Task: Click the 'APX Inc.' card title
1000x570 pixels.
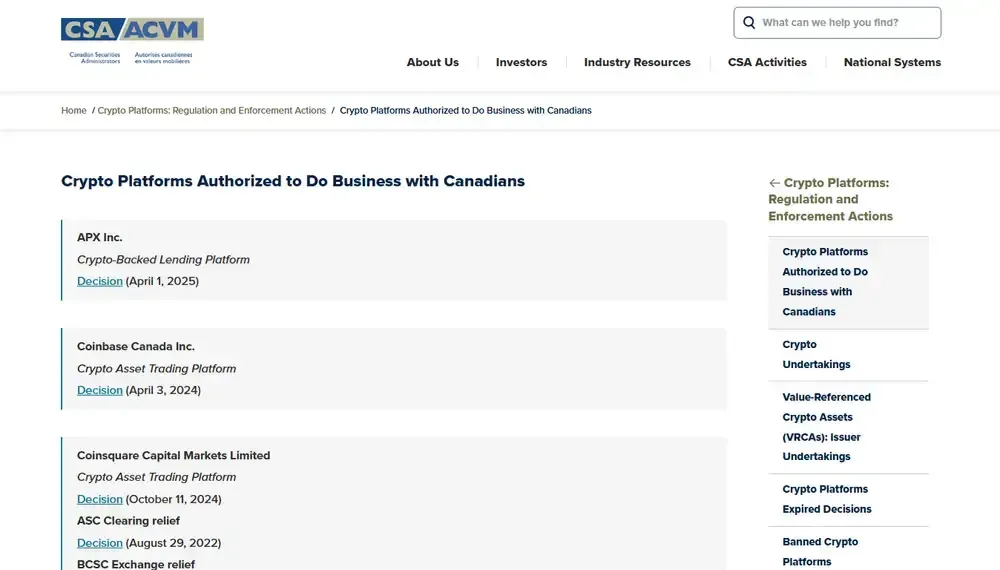Action: coord(99,237)
